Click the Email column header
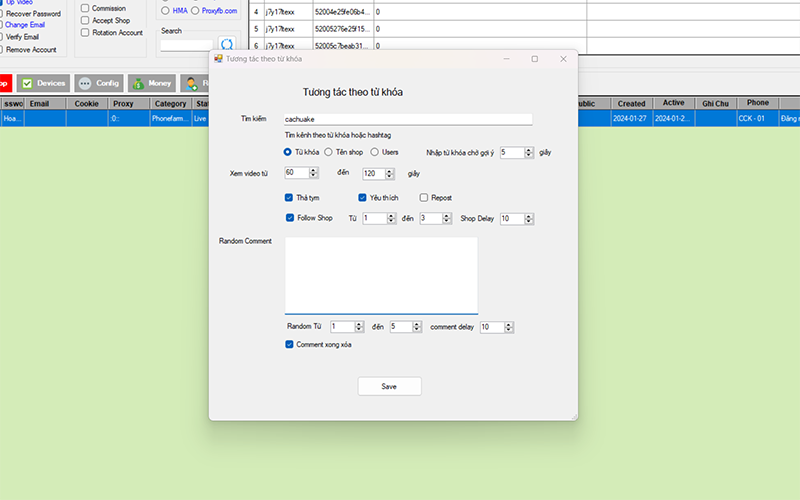The height and width of the screenshot is (500, 800). [x=45, y=104]
